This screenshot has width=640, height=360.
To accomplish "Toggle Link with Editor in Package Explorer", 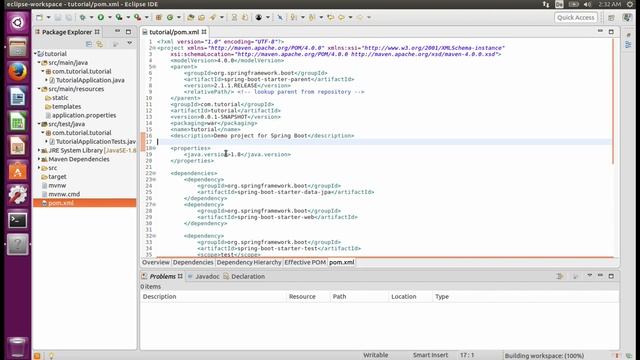I will click(100, 44).
